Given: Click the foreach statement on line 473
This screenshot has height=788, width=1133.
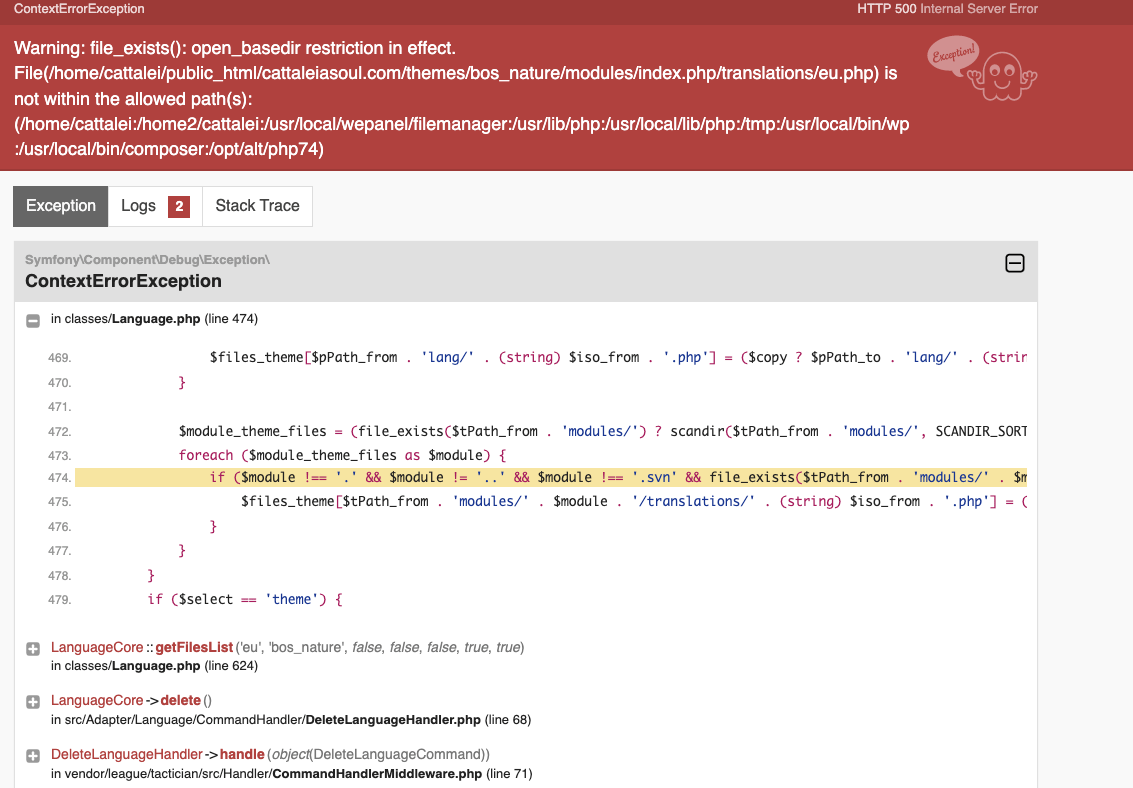Looking at the screenshot, I should click(x=343, y=455).
